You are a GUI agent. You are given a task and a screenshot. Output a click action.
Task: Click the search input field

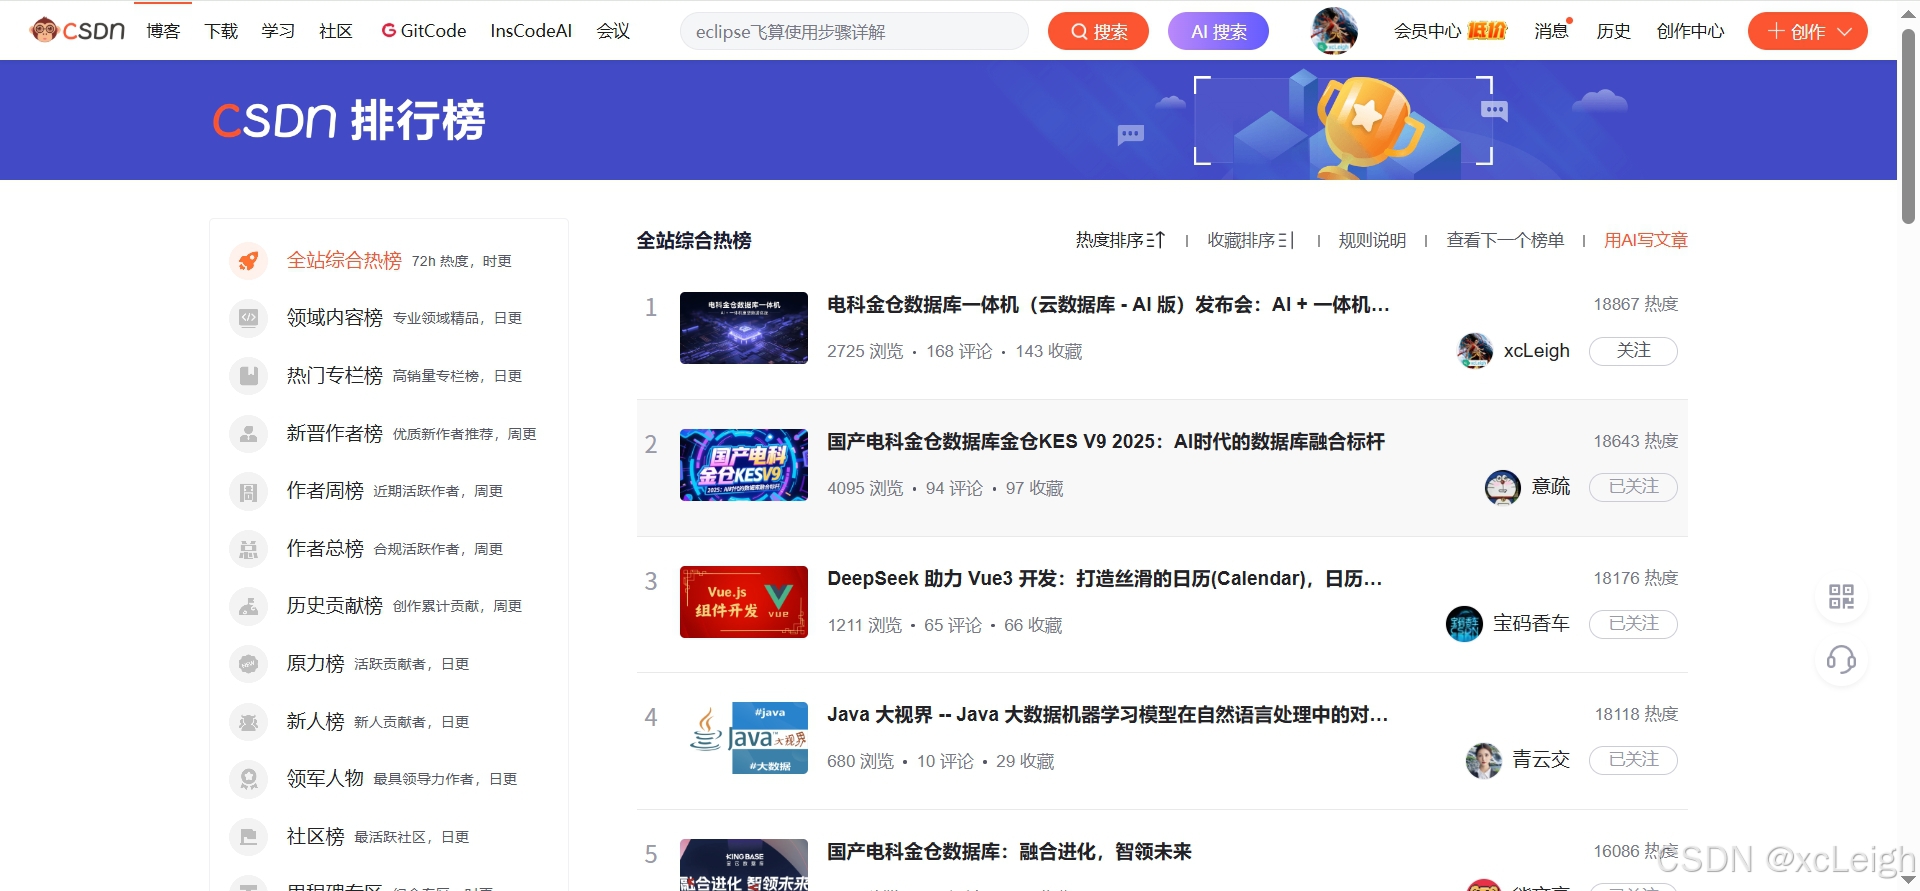854,31
